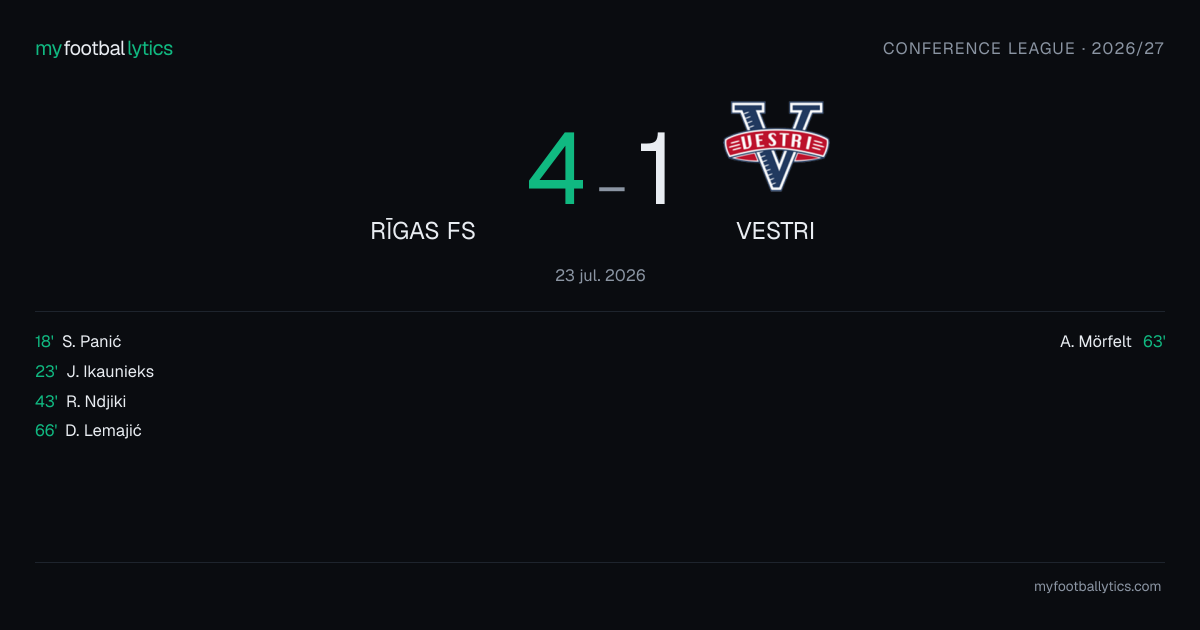1200x630 pixels.
Task: Click the dash between the scores
Action: (612, 188)
